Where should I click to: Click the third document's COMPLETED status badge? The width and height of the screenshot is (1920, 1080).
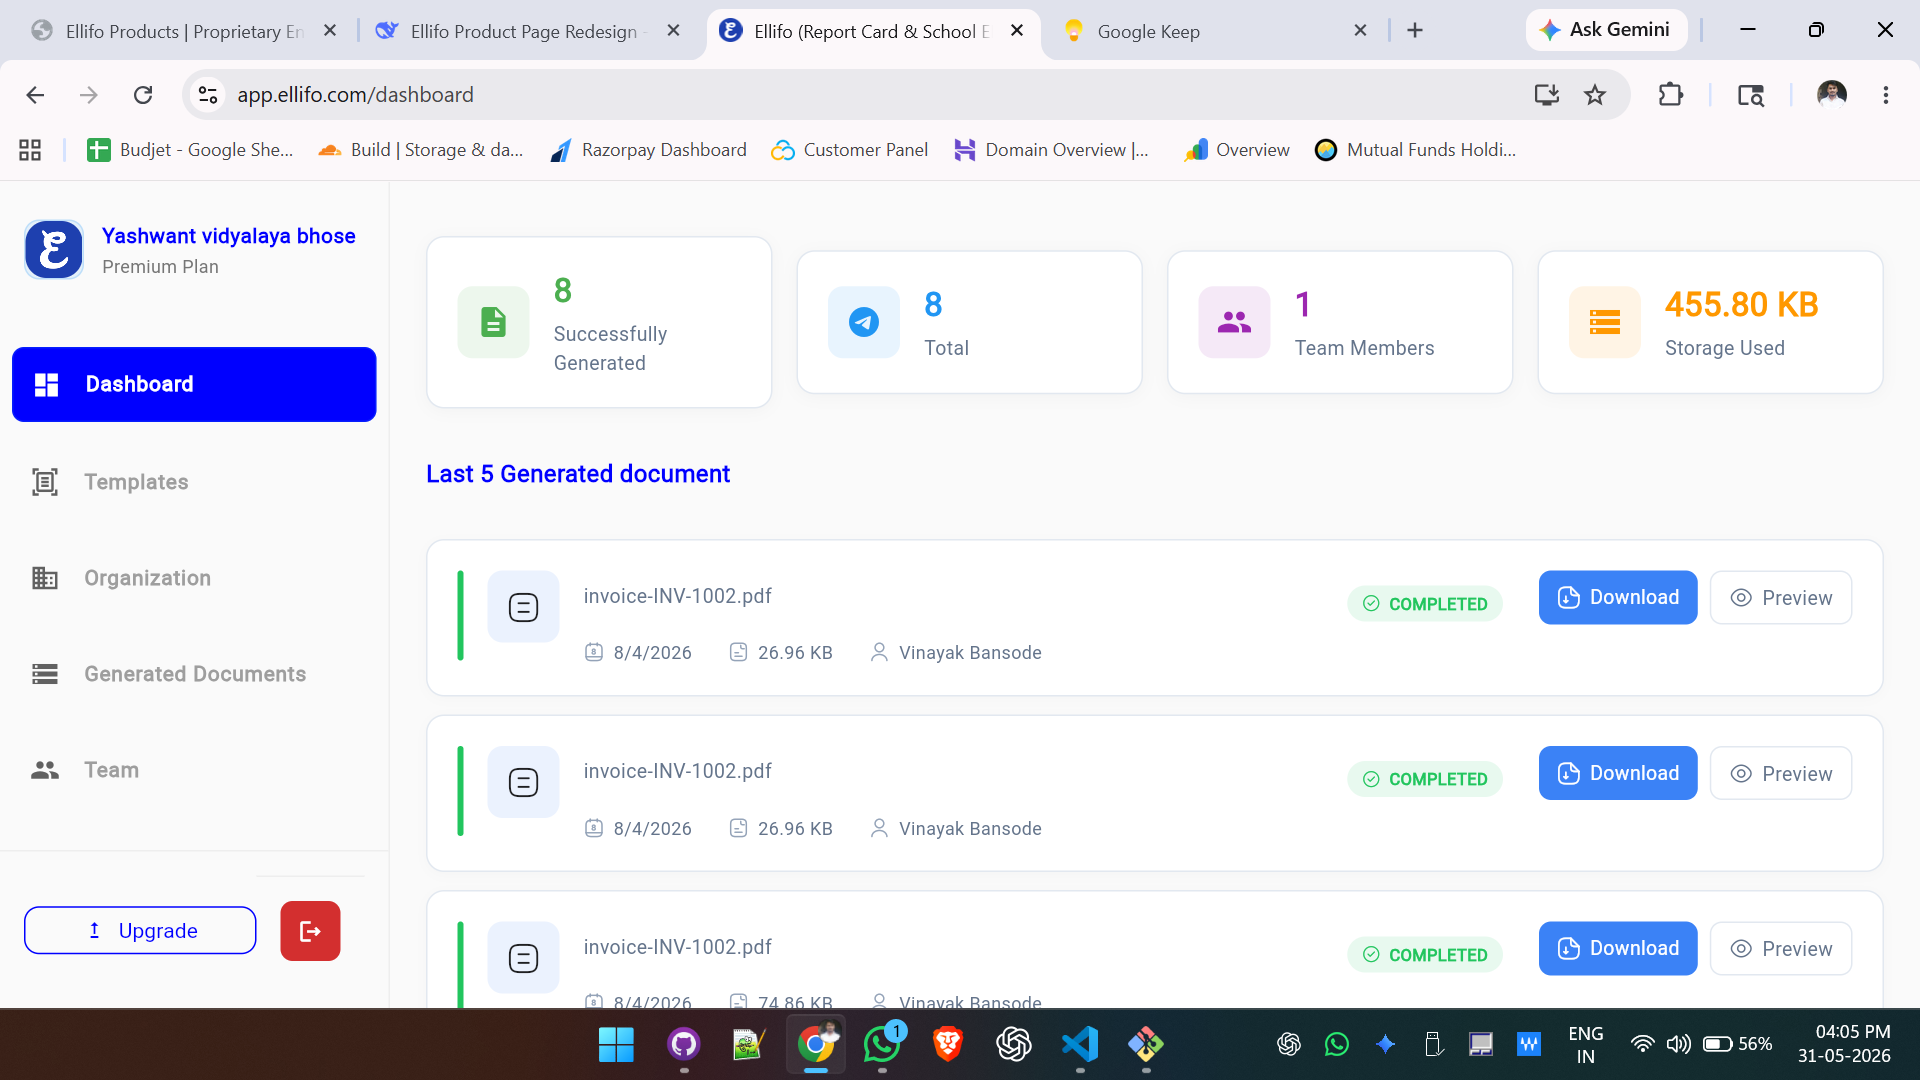(1425, 954)
